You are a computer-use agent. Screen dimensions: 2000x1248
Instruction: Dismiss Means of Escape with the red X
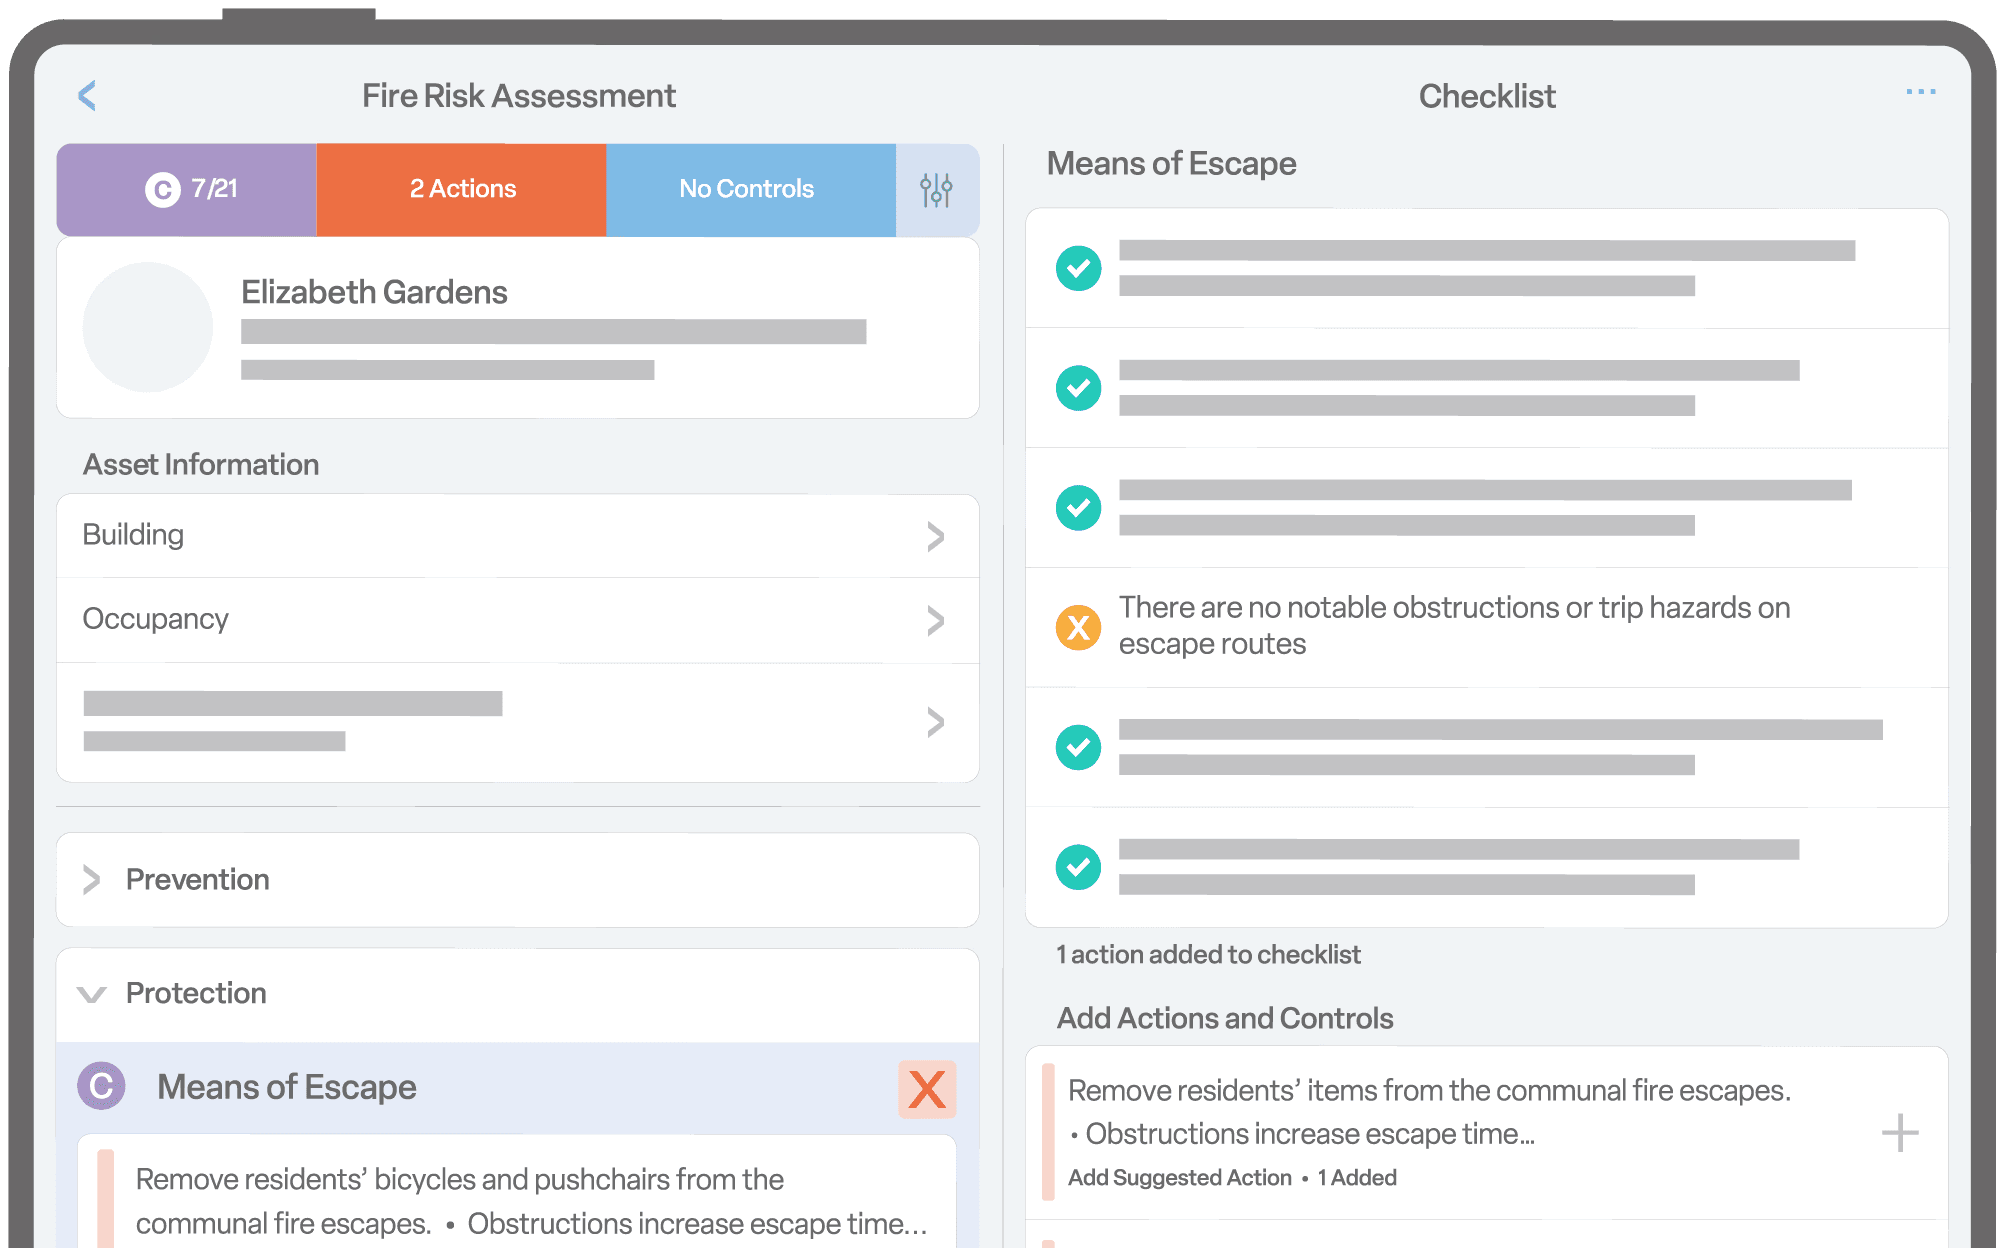tap(925, 1090)
